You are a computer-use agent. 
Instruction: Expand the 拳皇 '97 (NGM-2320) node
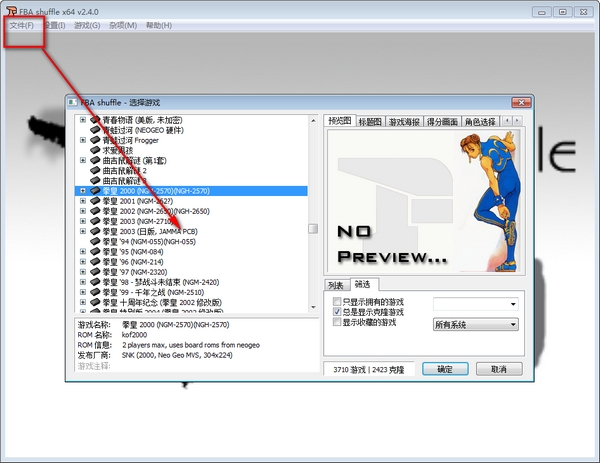83,272
